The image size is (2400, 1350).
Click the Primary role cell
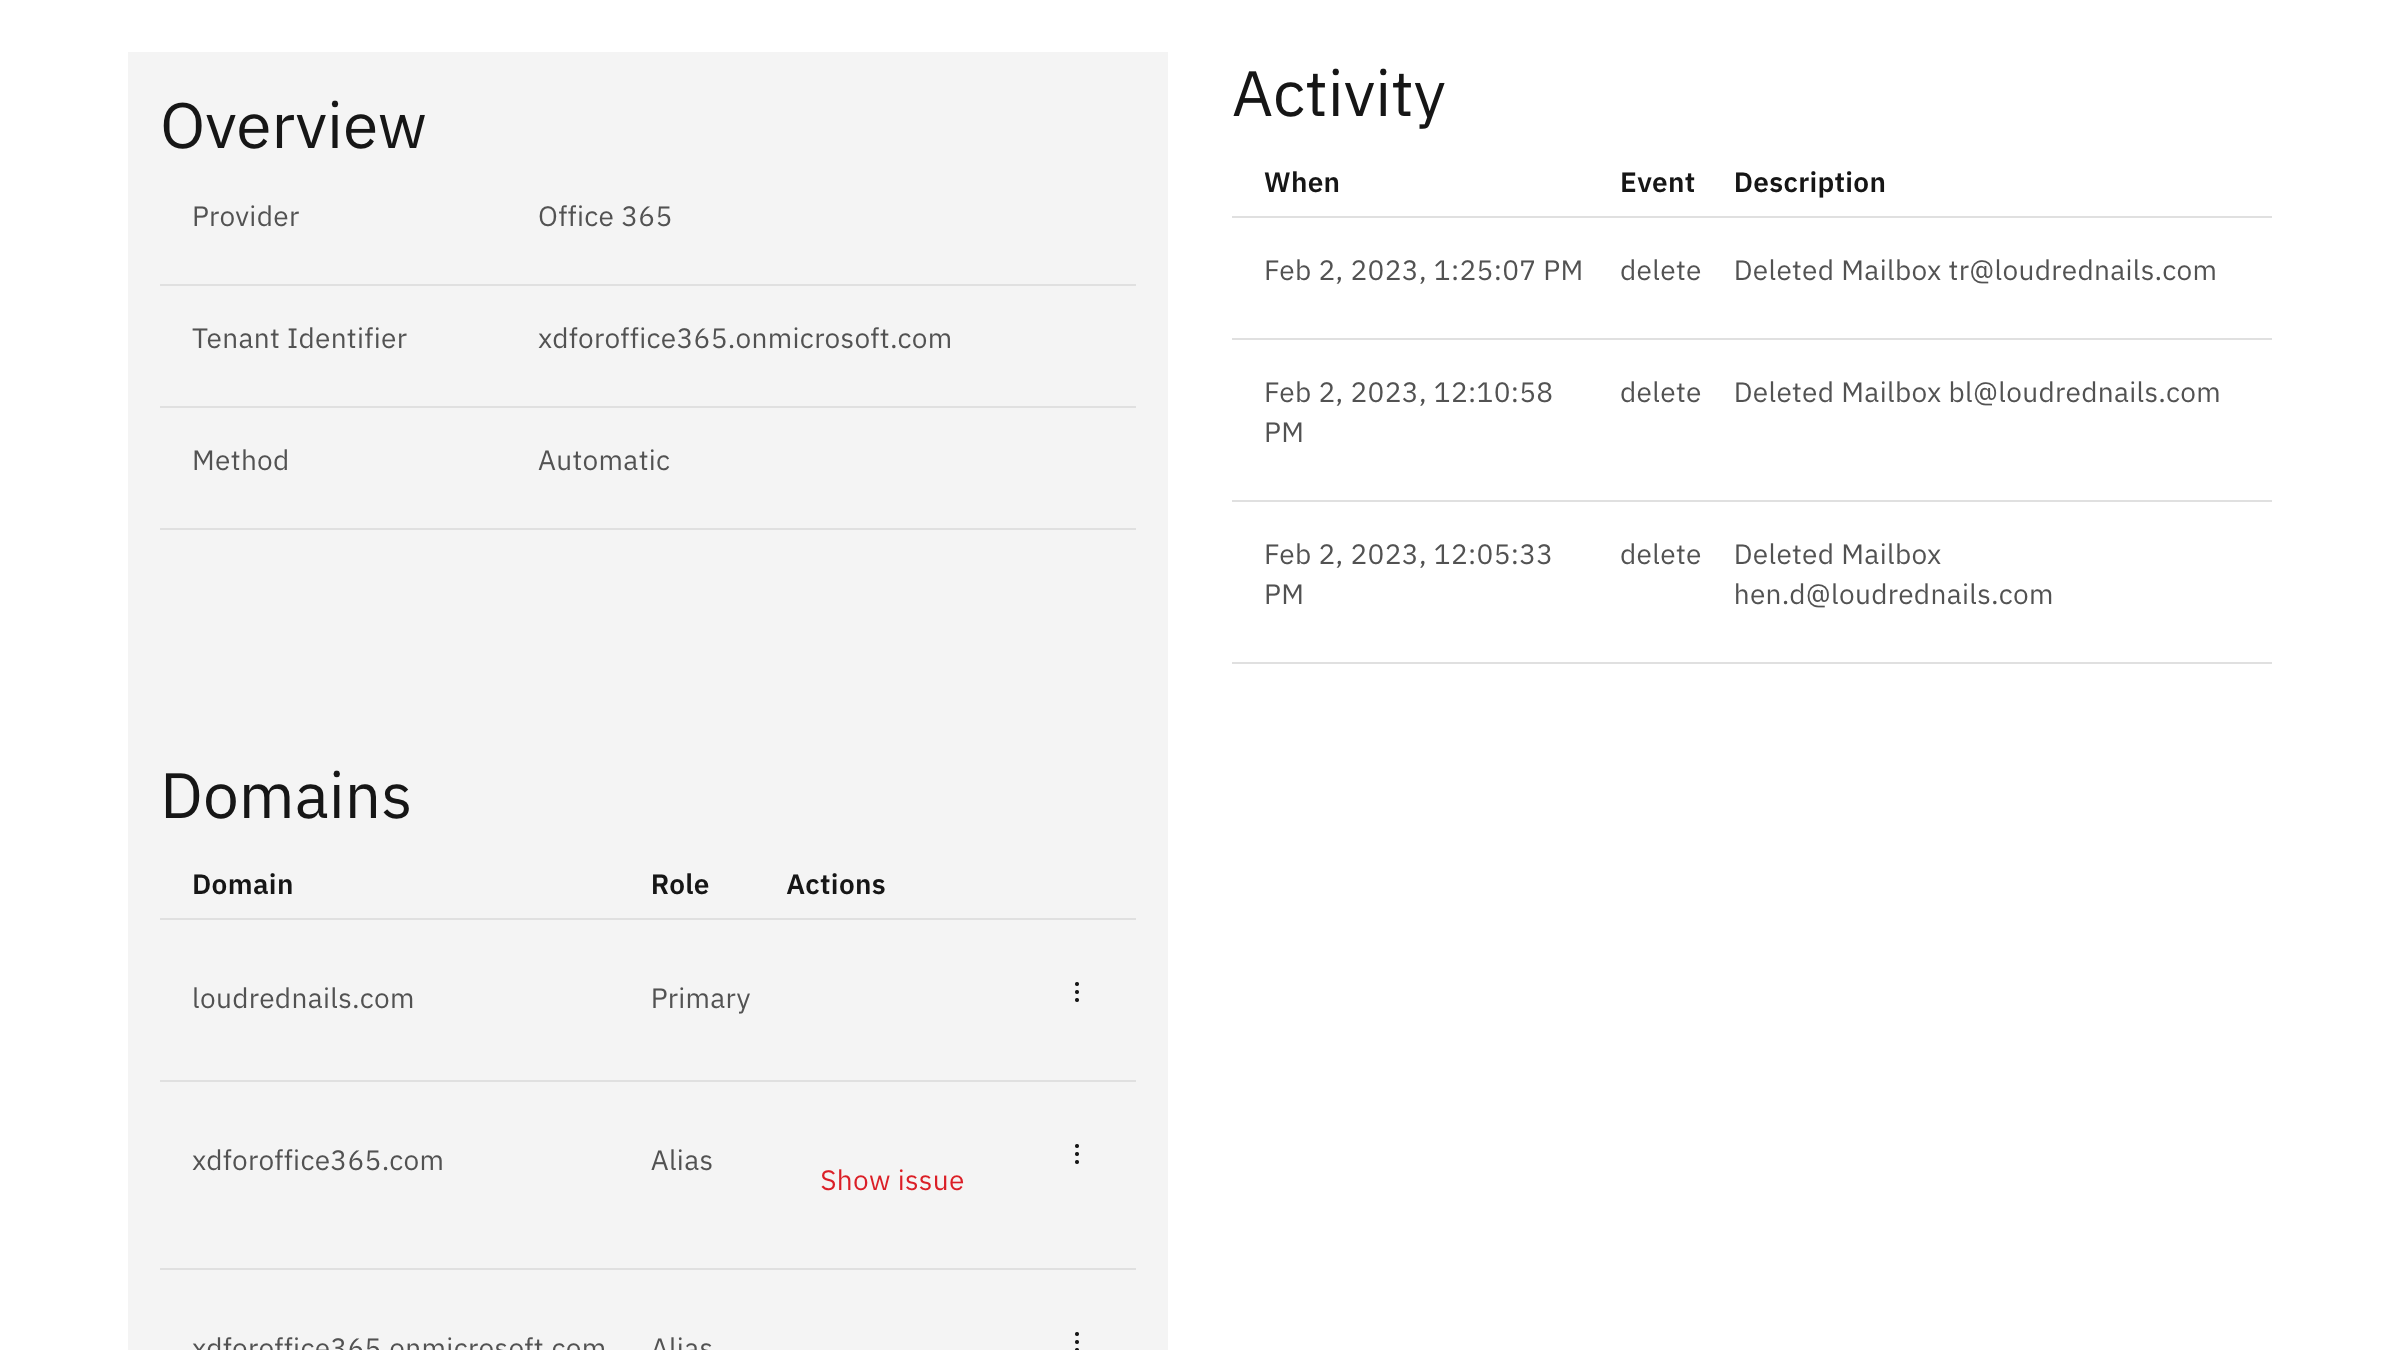701,998
